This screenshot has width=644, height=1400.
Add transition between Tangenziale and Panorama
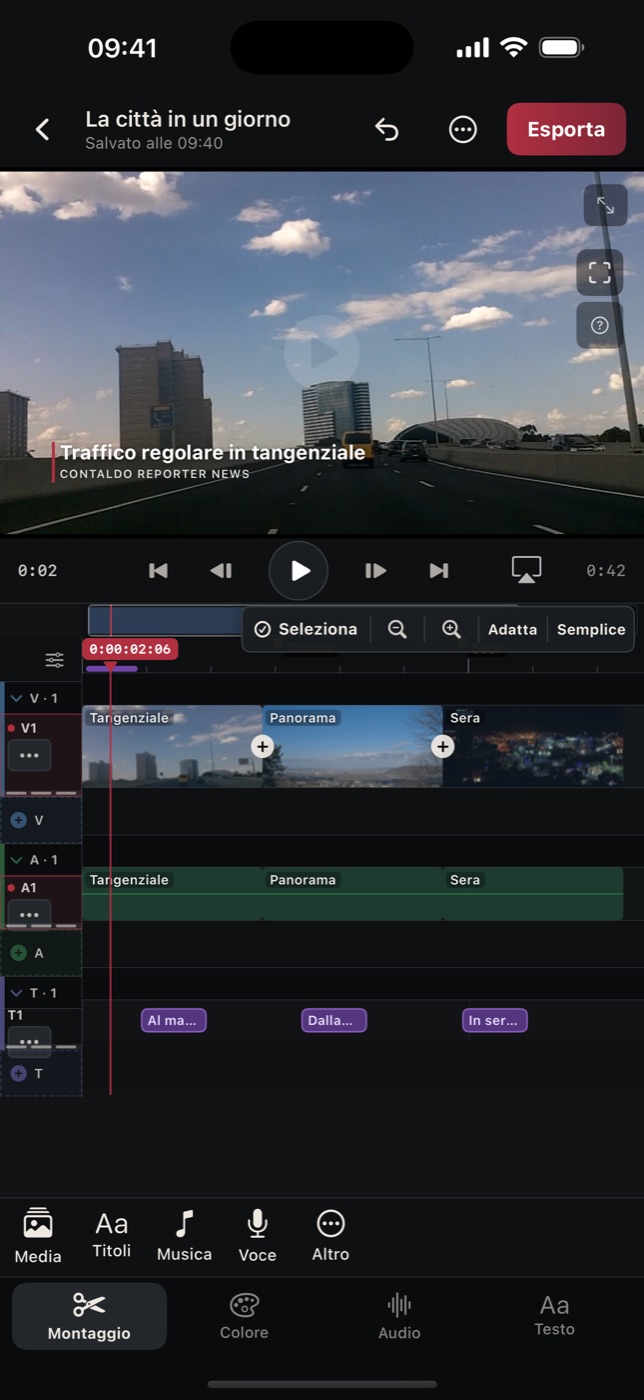pos(262,746)
